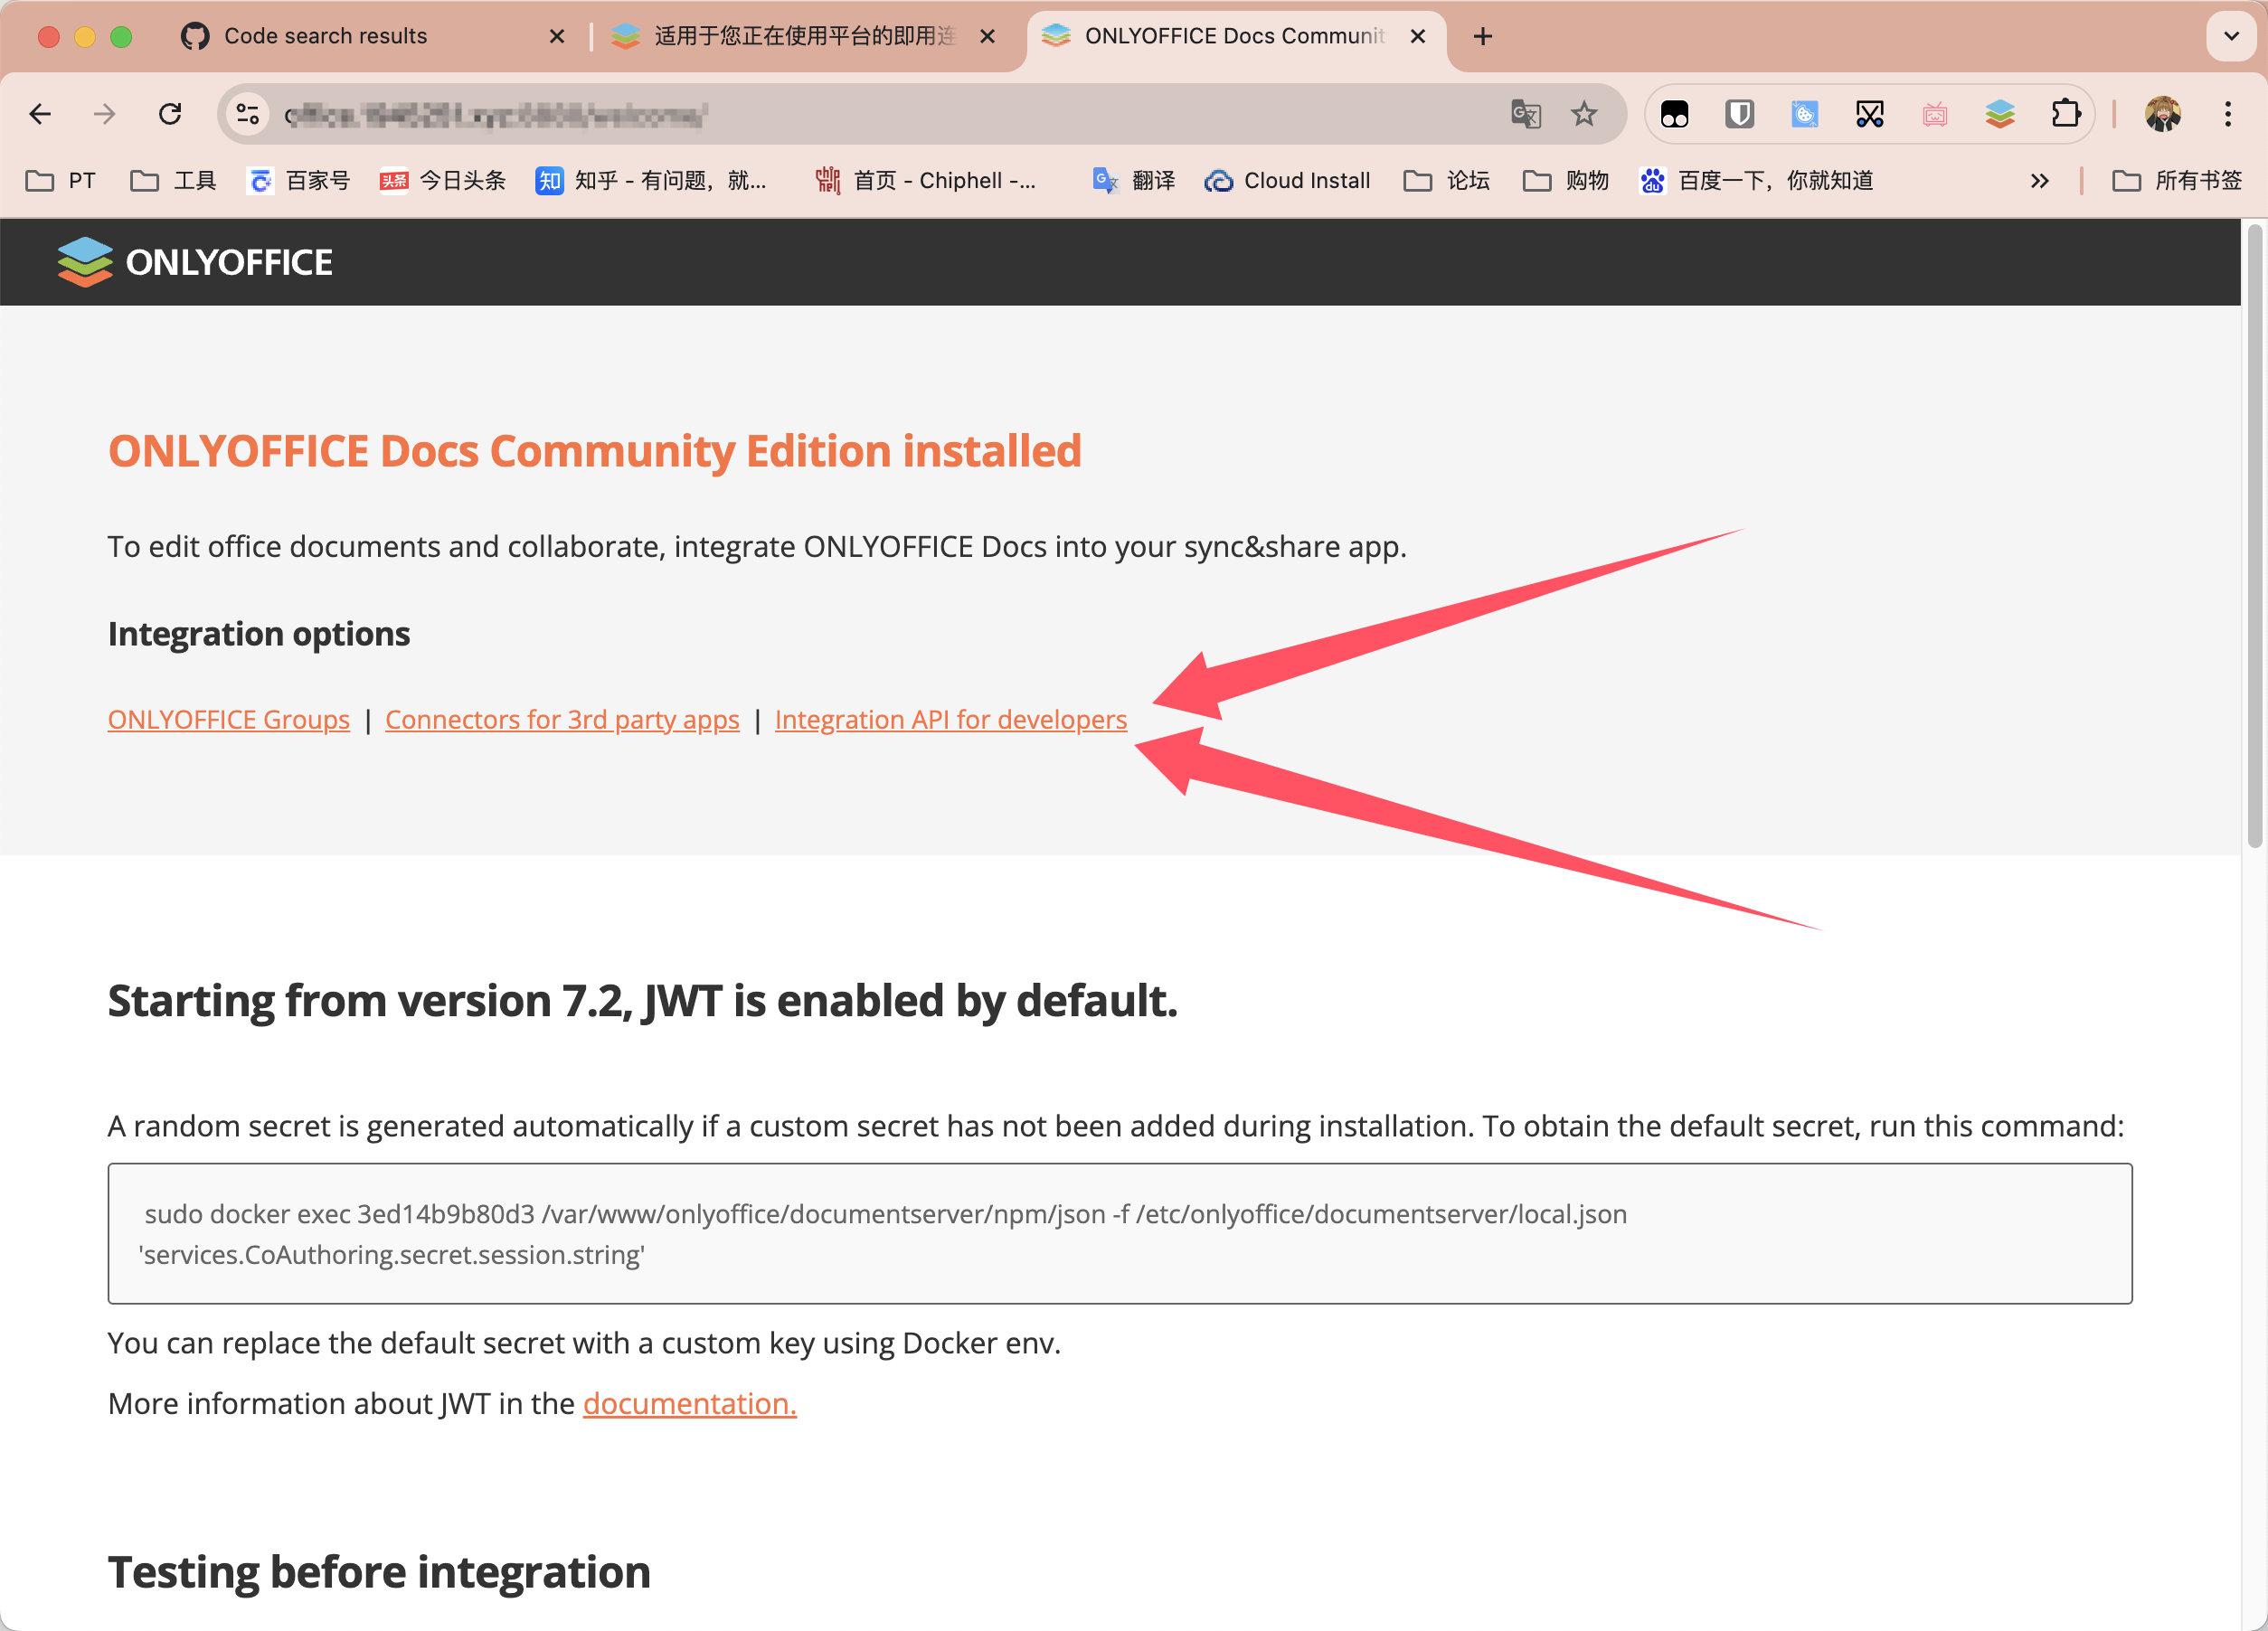
Task: Bookmark this page with the star icon
Action: coord(1584,115)
